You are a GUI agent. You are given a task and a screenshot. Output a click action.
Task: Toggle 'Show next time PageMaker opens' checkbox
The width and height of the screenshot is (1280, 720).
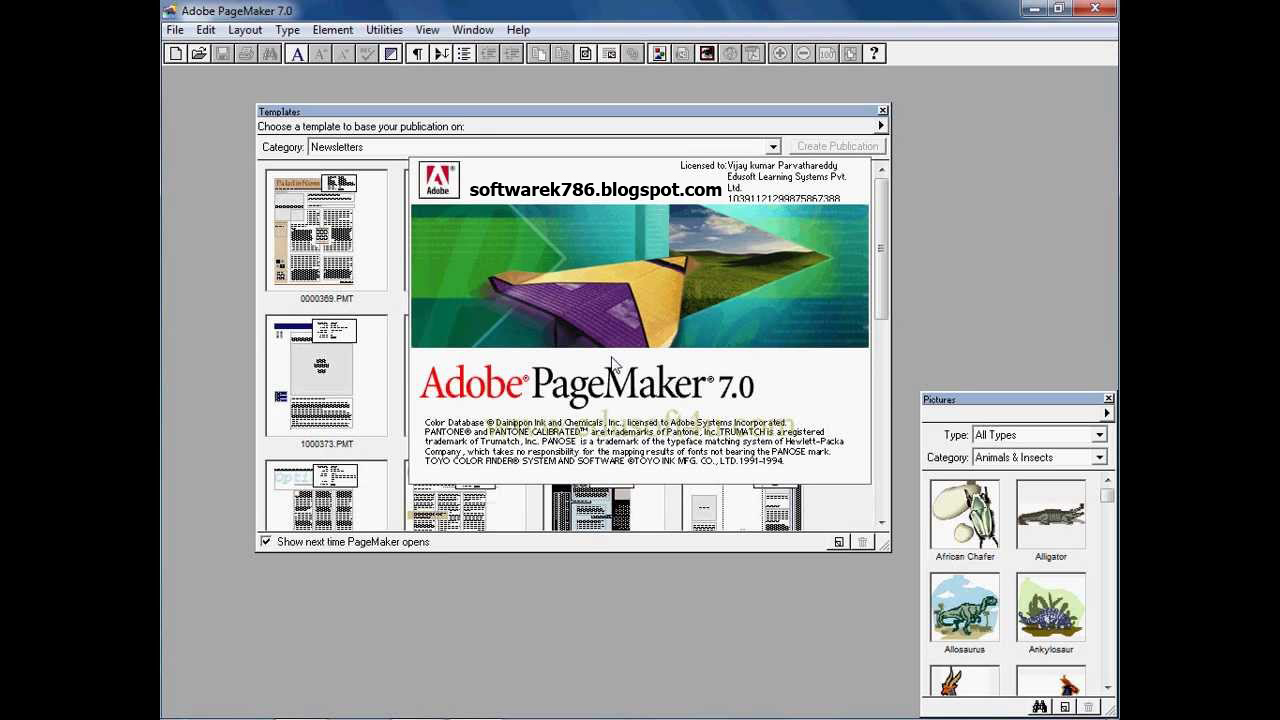click(266, 542)
